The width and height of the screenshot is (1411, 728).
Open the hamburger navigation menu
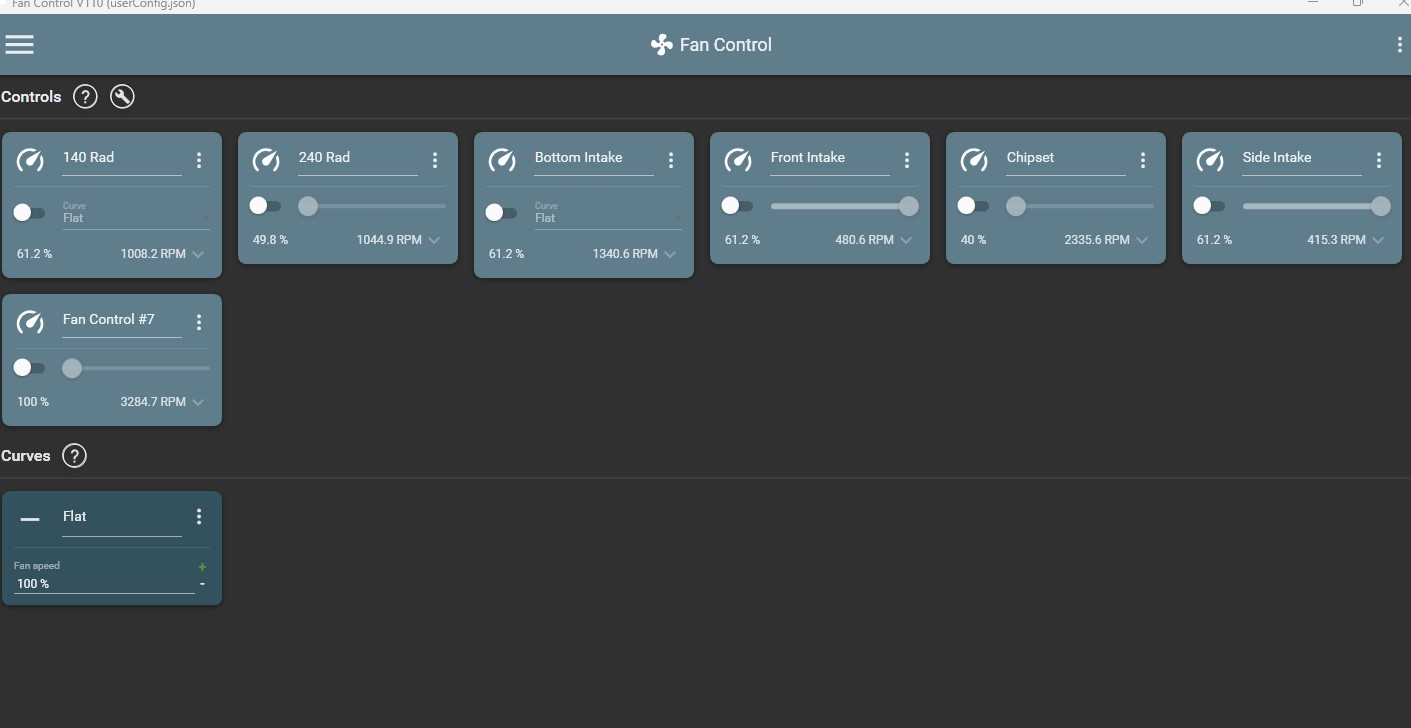(20, 44)
